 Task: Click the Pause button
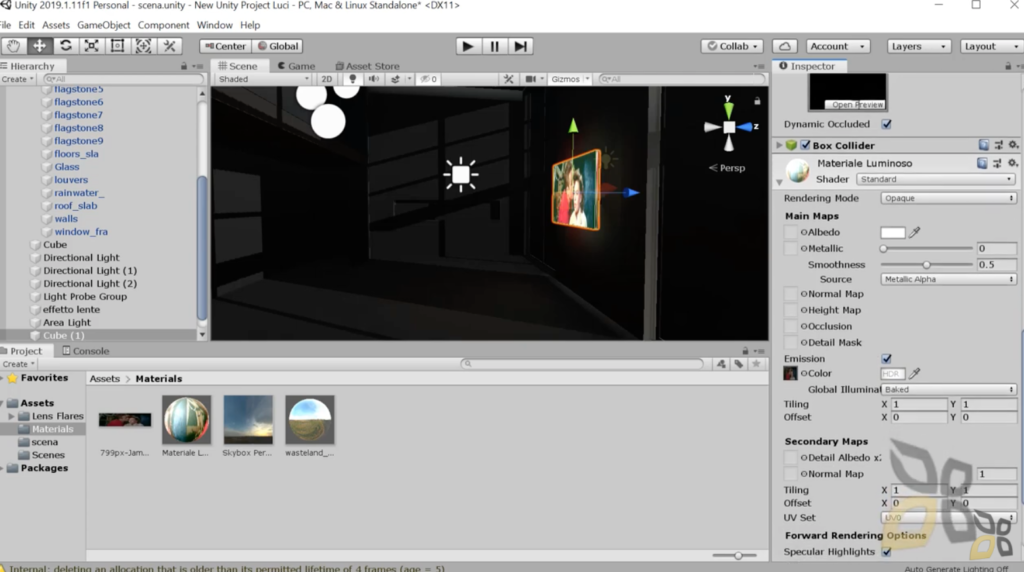[494, 46]
